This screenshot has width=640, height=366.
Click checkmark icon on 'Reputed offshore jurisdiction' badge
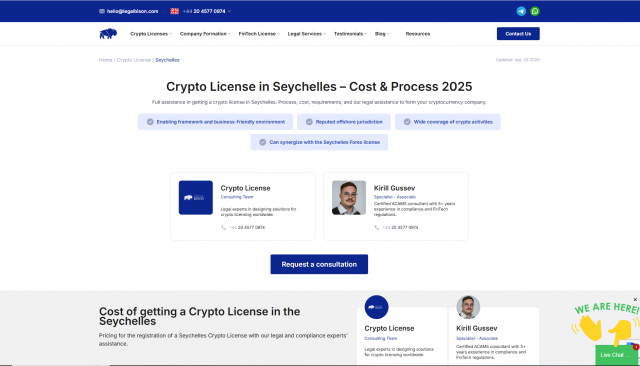coord(309,122)
